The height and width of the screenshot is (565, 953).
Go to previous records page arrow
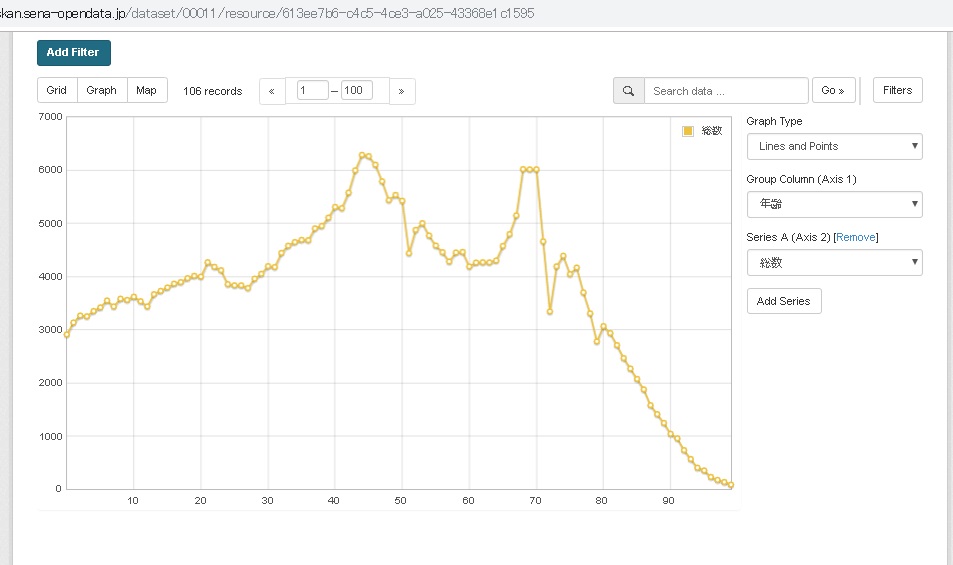click(x=271, y=91)
